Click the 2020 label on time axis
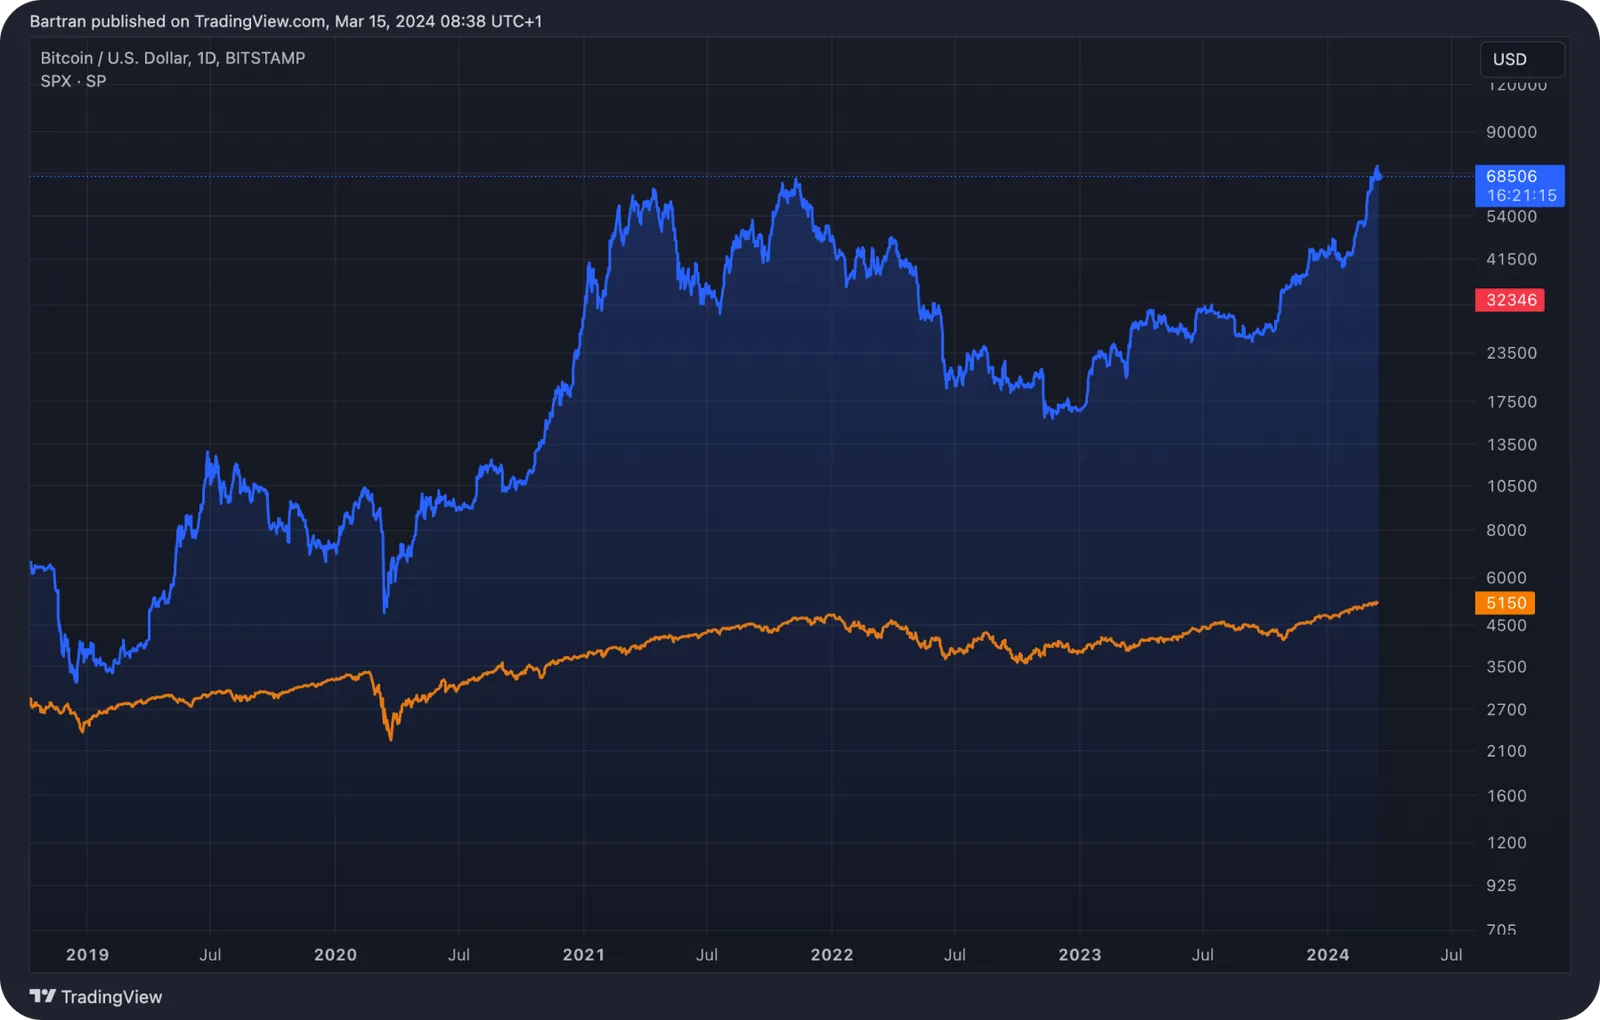Viewport: 1600px width, 1020px height. point(335,955)
